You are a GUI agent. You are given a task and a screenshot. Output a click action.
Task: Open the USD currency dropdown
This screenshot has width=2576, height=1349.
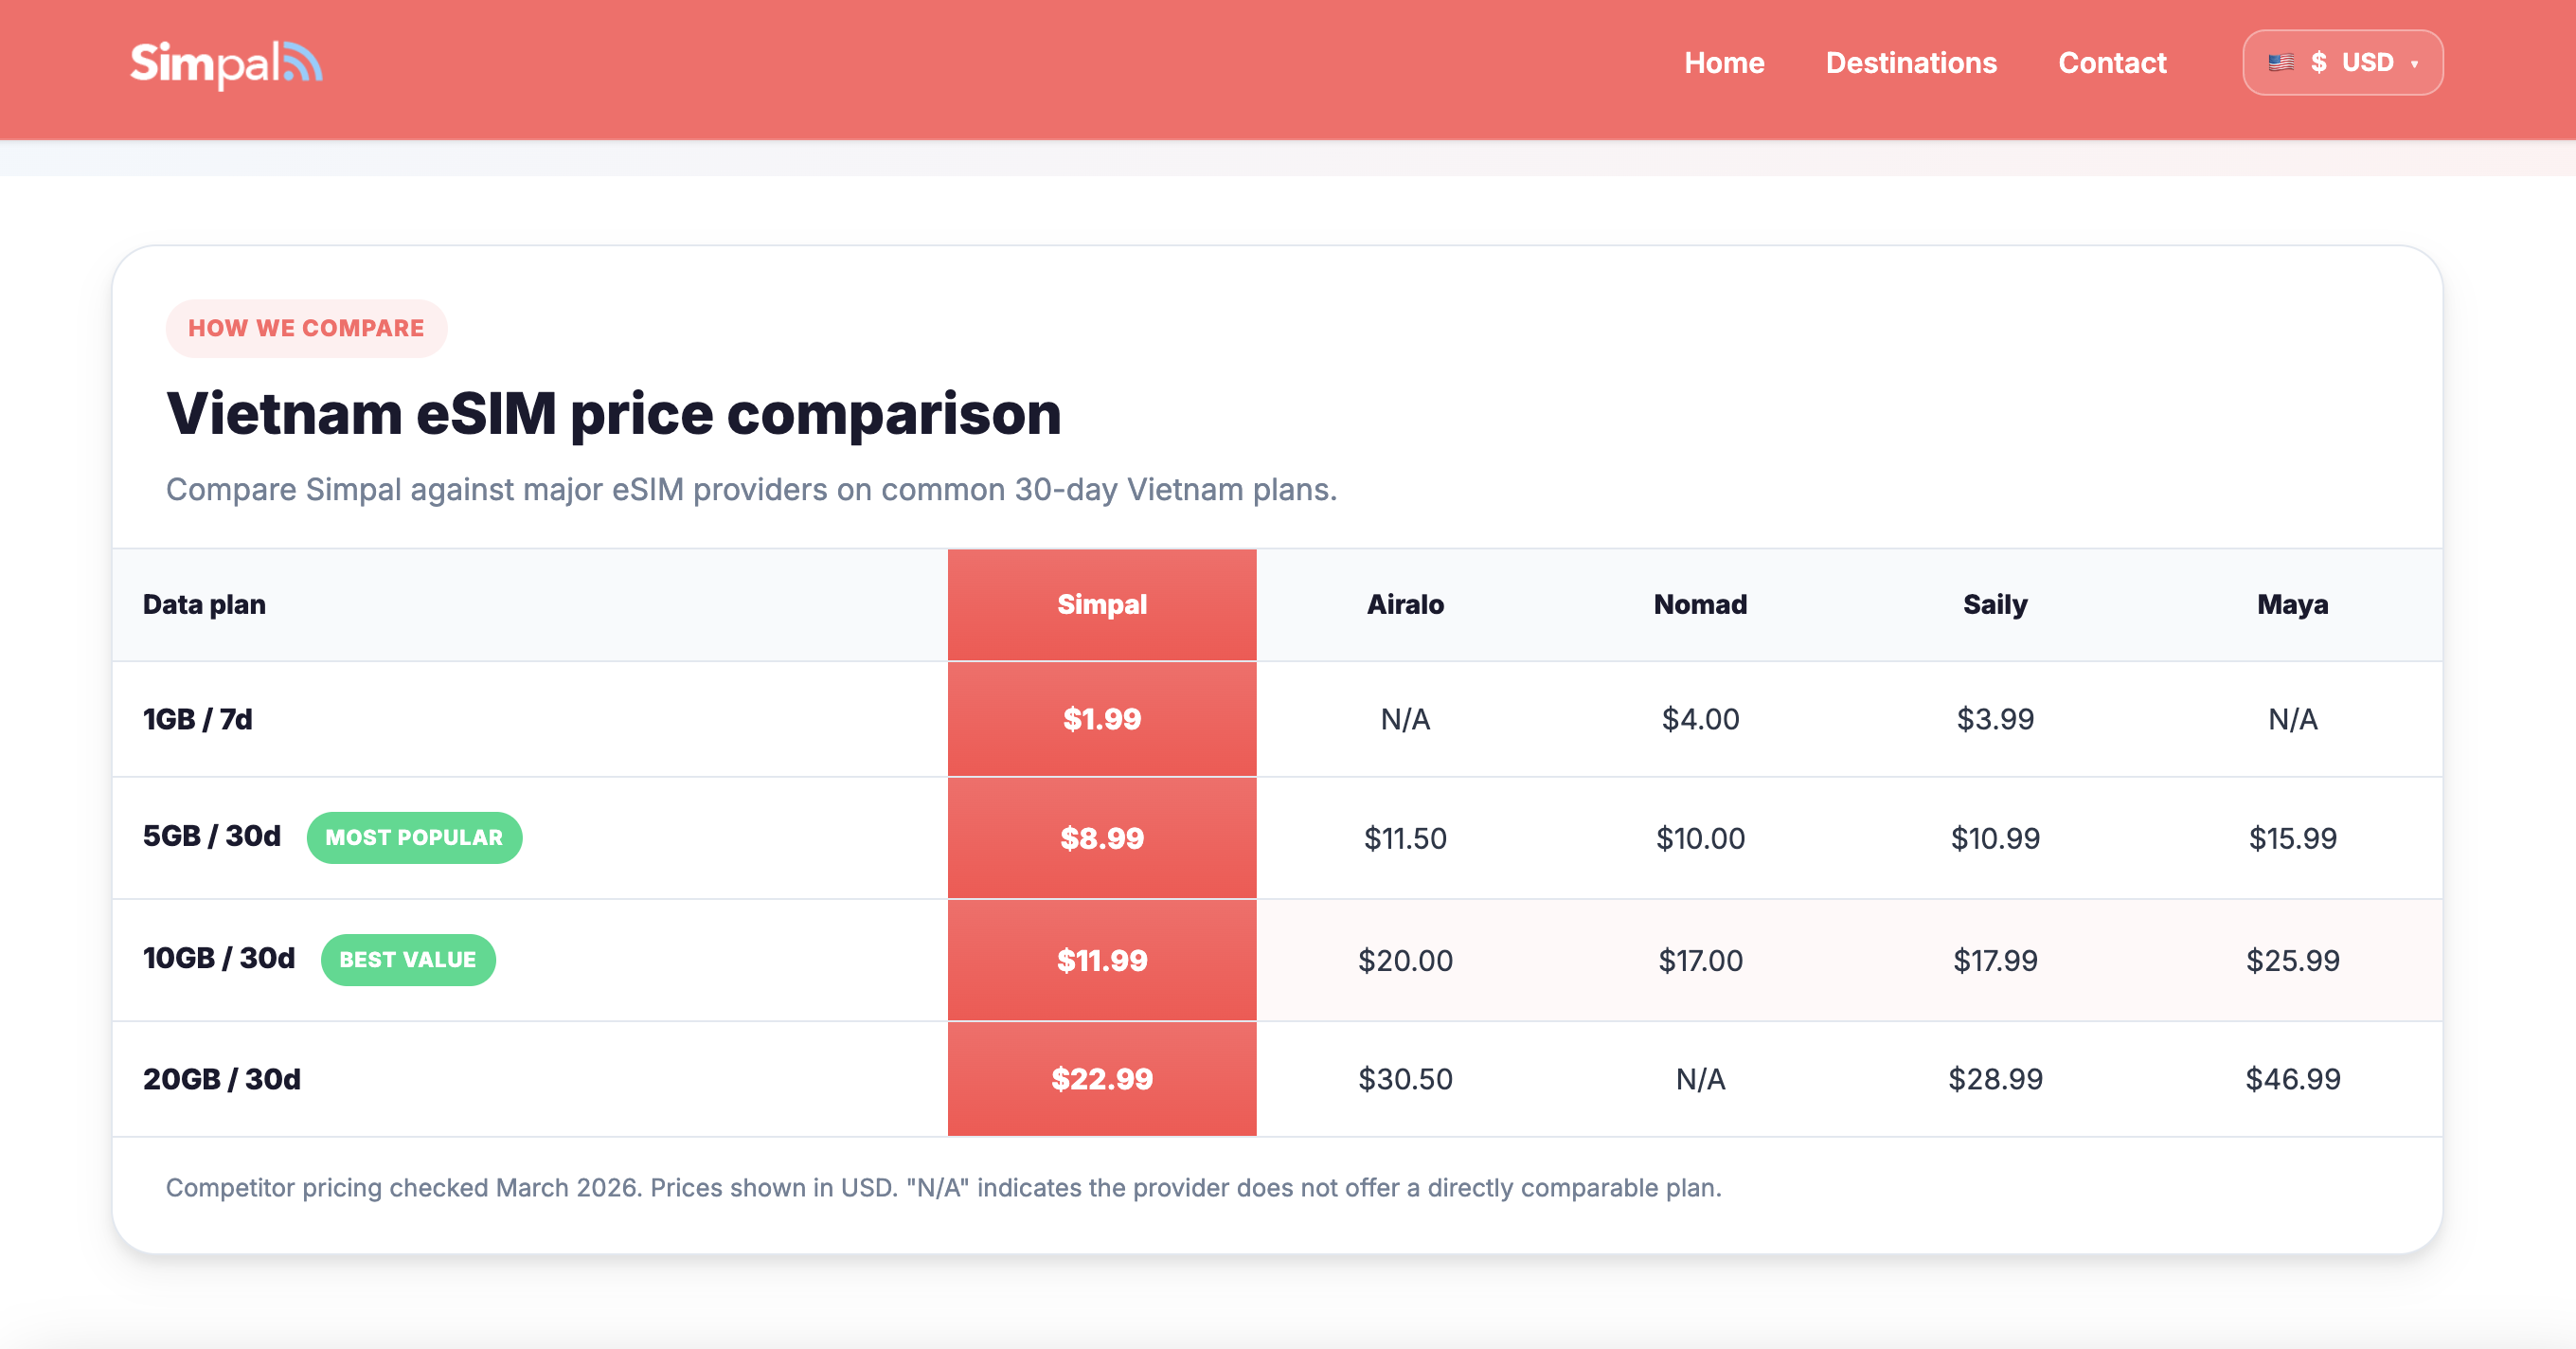[x=2342, y=63]
